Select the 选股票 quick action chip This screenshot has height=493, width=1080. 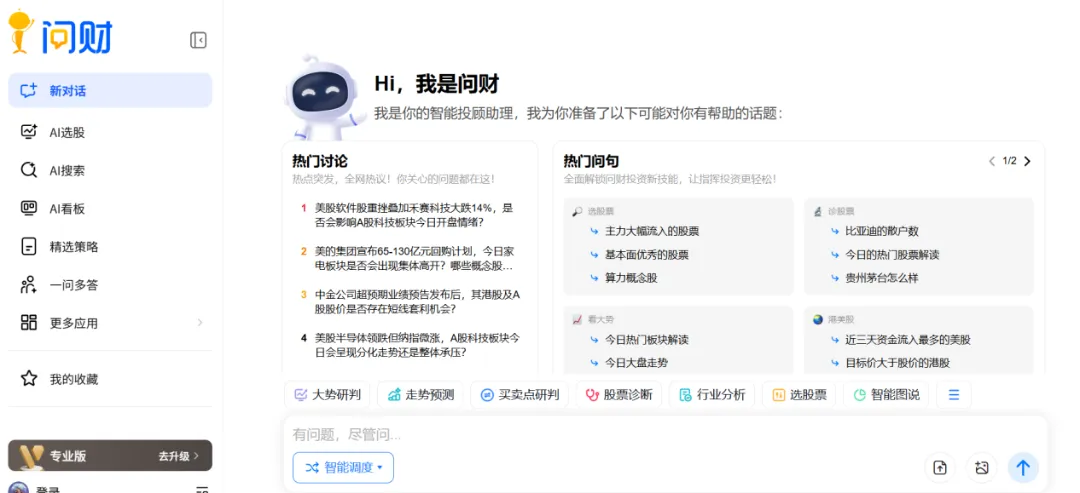799,395
